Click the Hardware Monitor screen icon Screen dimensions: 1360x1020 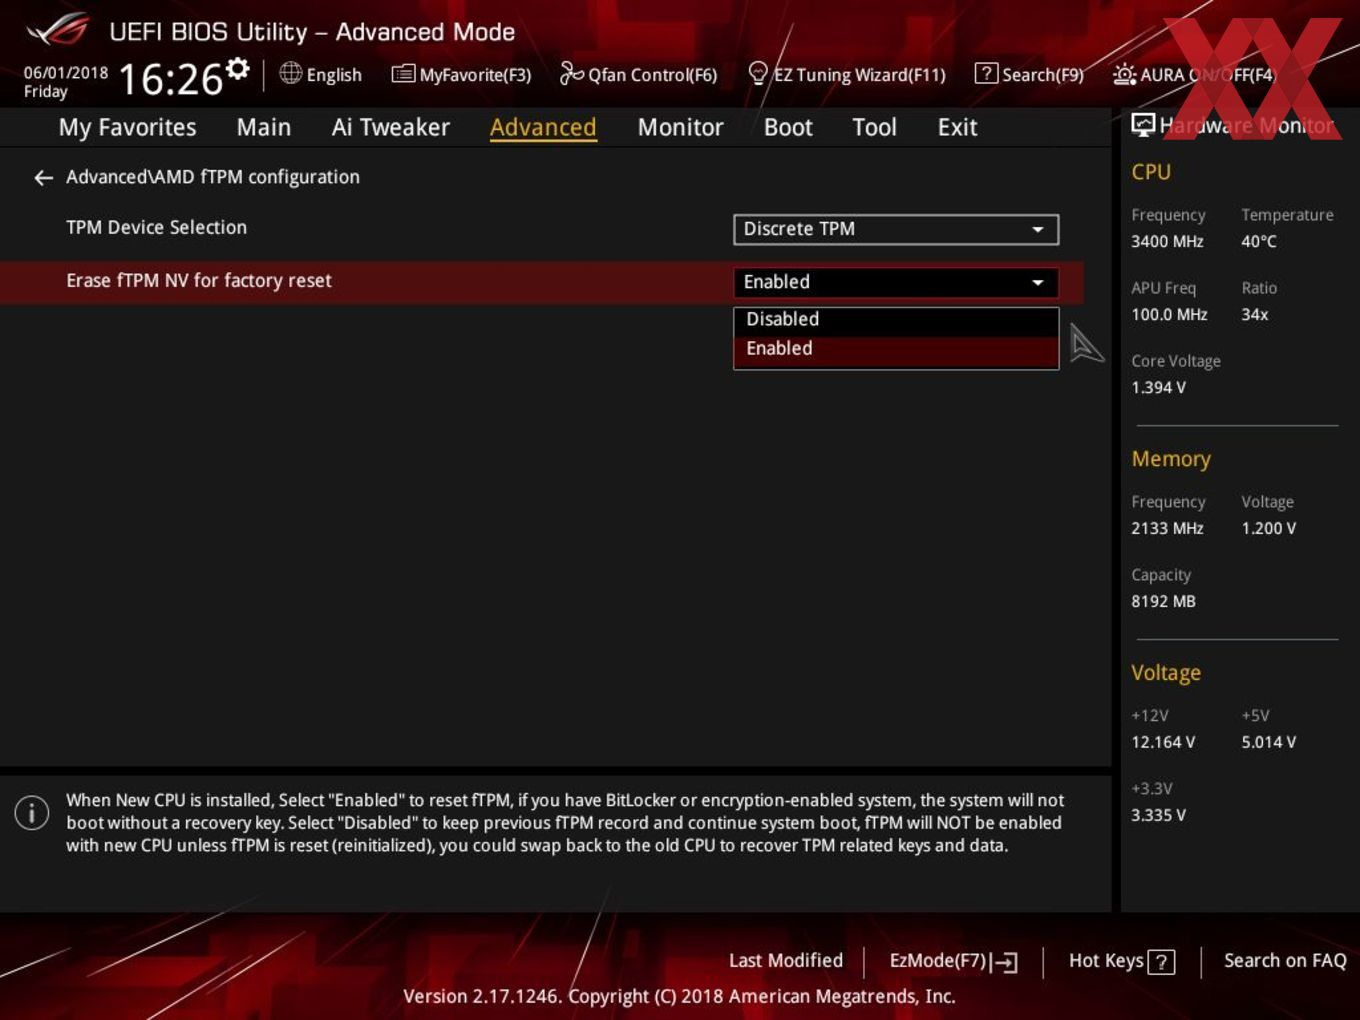pyautogui.click(x=1143, y=125)
